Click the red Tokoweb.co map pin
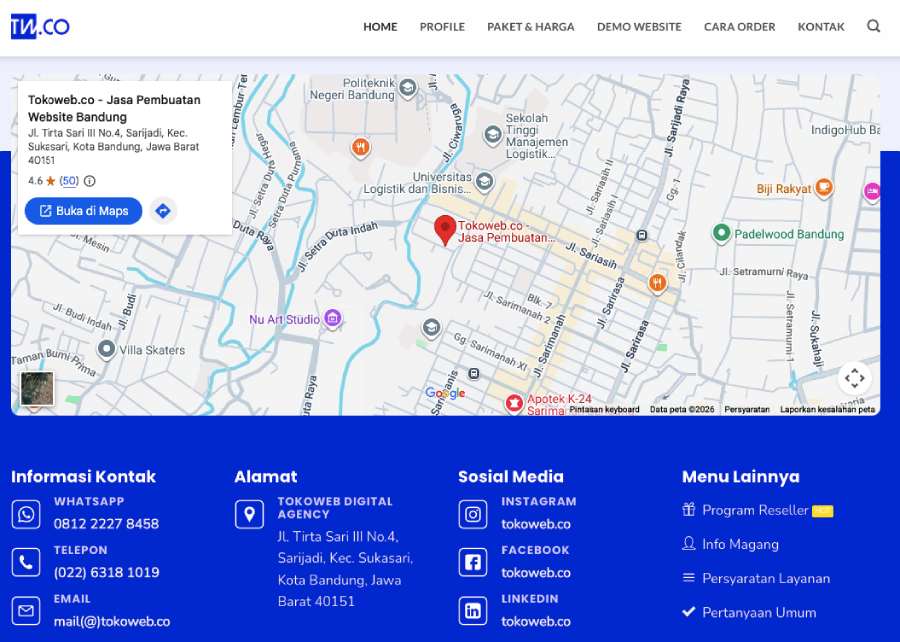 [444, 231]
